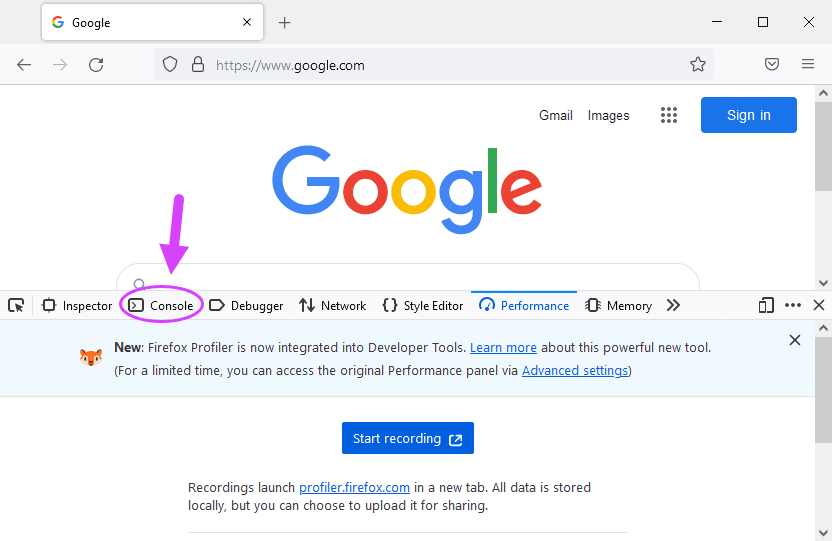Click the Google logo
Screen dimensions: 832x541
407,189
